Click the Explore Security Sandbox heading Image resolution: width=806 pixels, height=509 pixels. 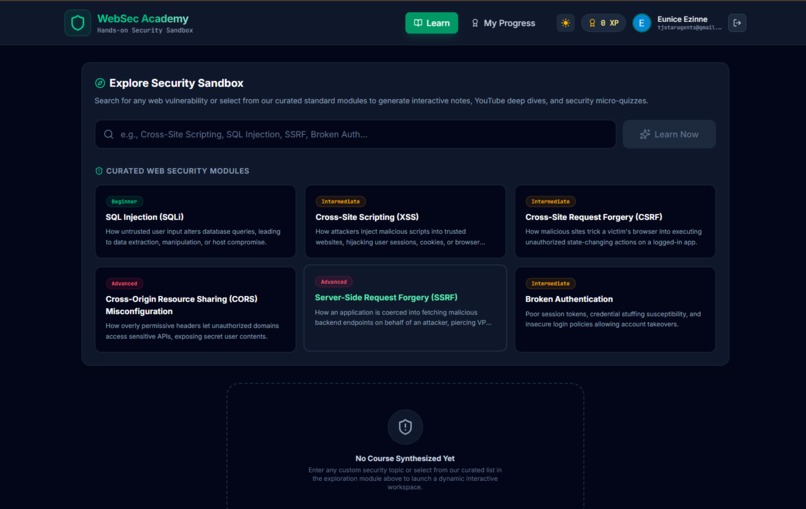[176, 83]
